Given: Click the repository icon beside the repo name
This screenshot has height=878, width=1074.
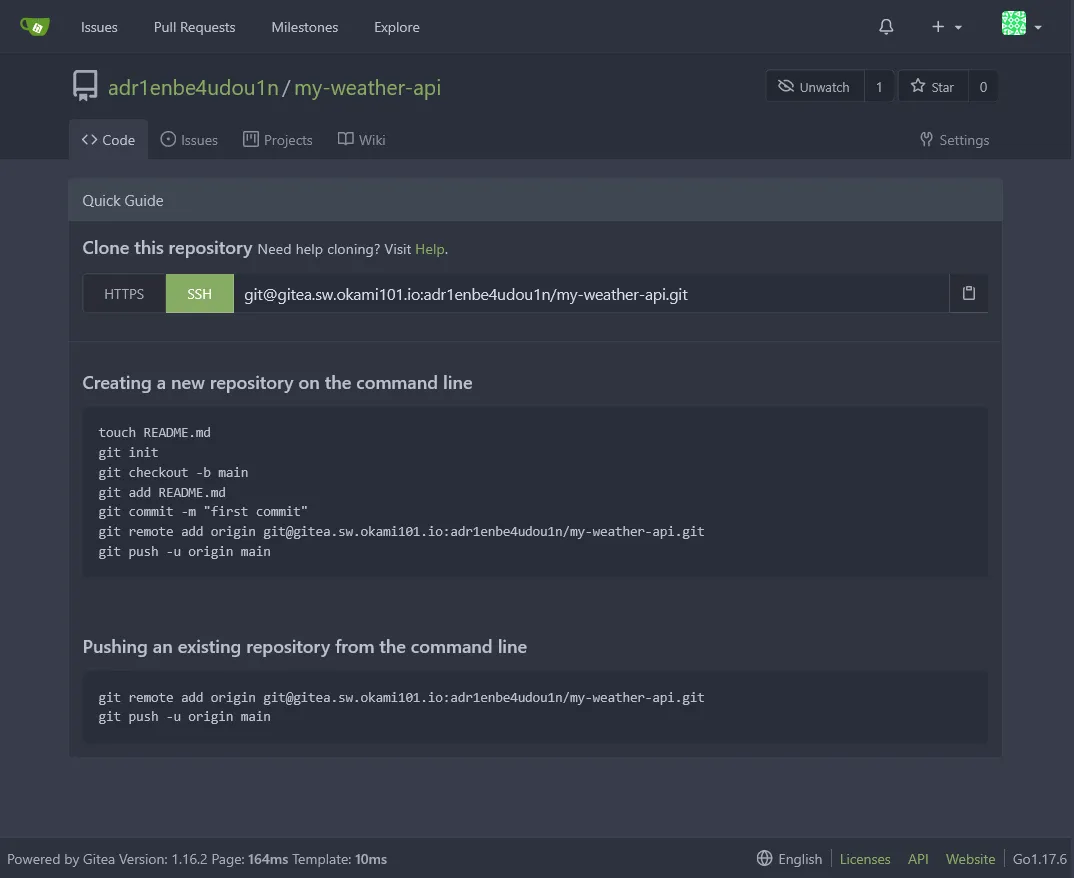Looking at the screenshot, I should pyautogui.click(x=85, y=86).
